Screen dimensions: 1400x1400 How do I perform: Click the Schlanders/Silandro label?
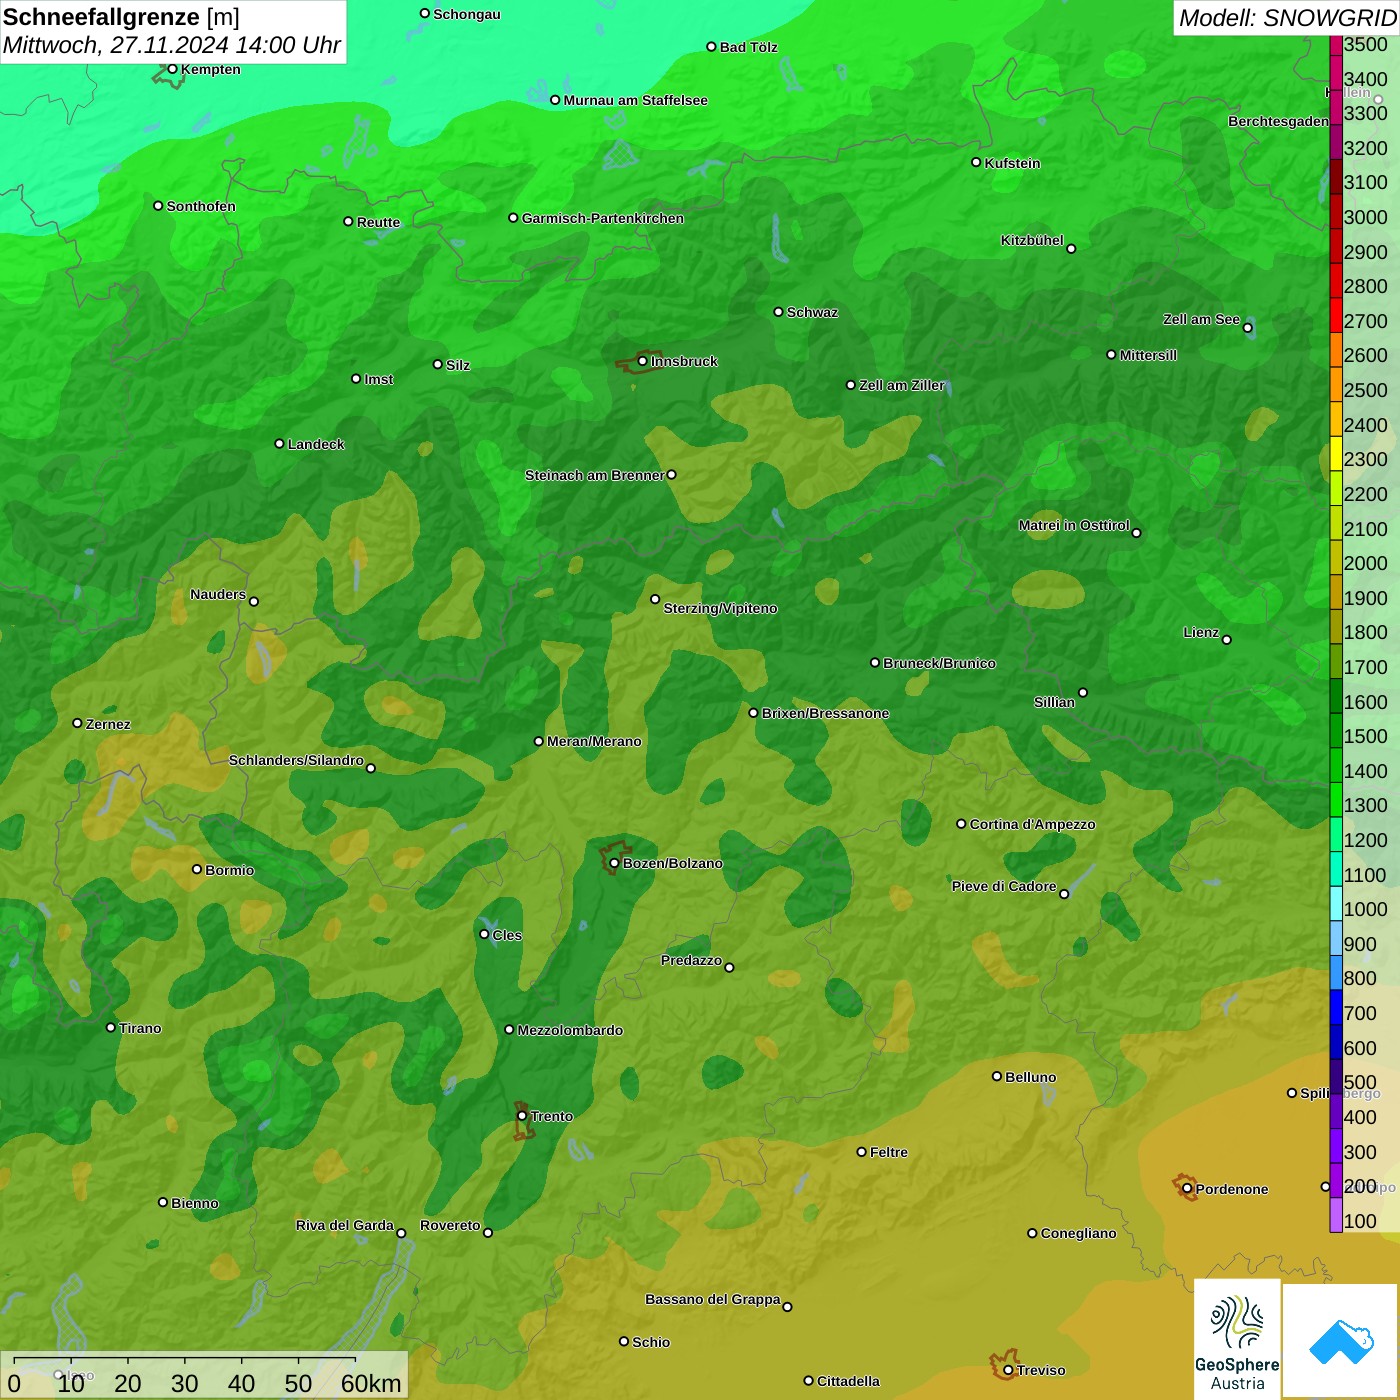[x=296, y=760]
